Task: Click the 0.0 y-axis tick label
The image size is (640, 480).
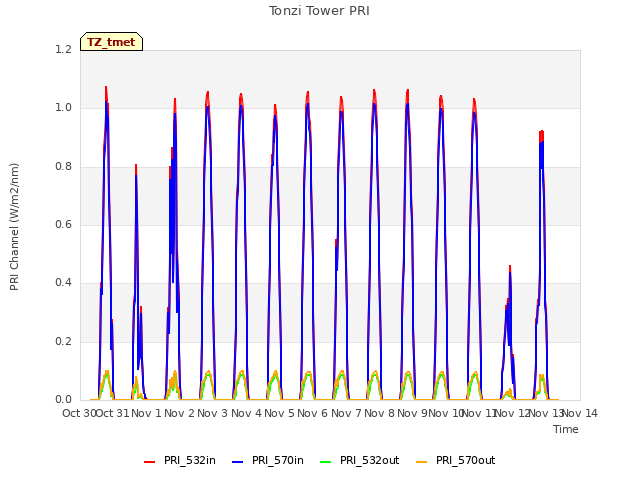Action: tap(63, 400)
